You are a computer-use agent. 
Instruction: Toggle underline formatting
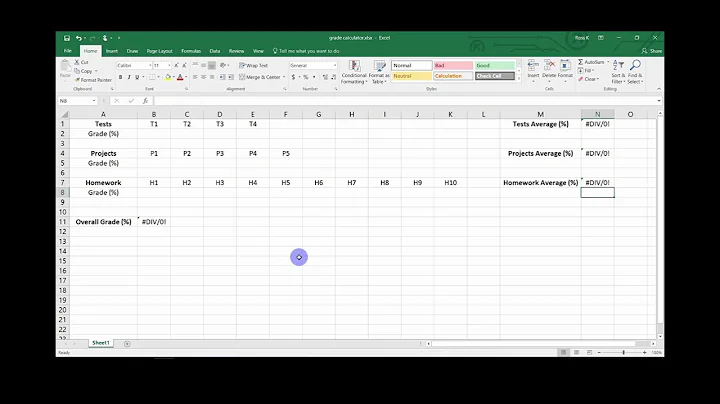pos(137,77)
